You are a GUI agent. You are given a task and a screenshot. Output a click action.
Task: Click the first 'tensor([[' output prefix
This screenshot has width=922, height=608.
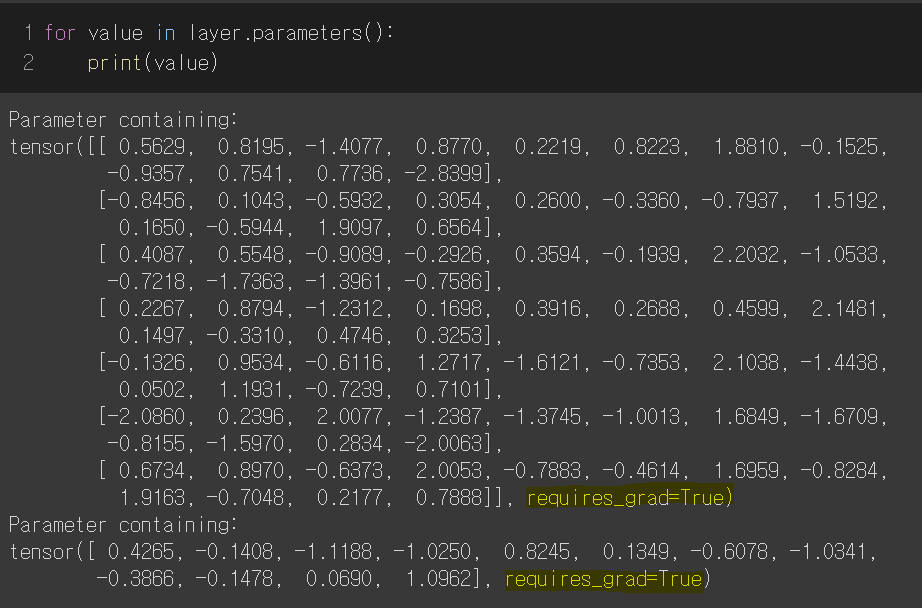pyautogui.click(x=58, y=146)
